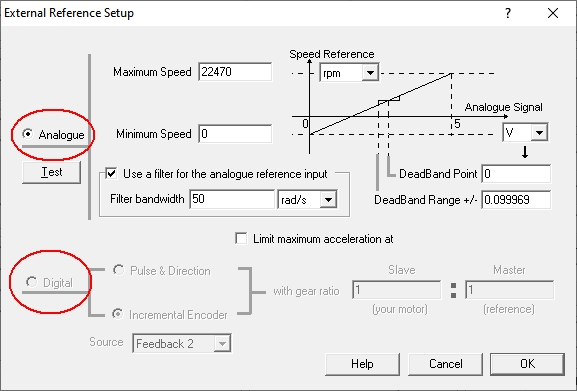
Task: Enable the analogue reference filter checkbox
Action: pyautogui.click(x=111, y=173)
